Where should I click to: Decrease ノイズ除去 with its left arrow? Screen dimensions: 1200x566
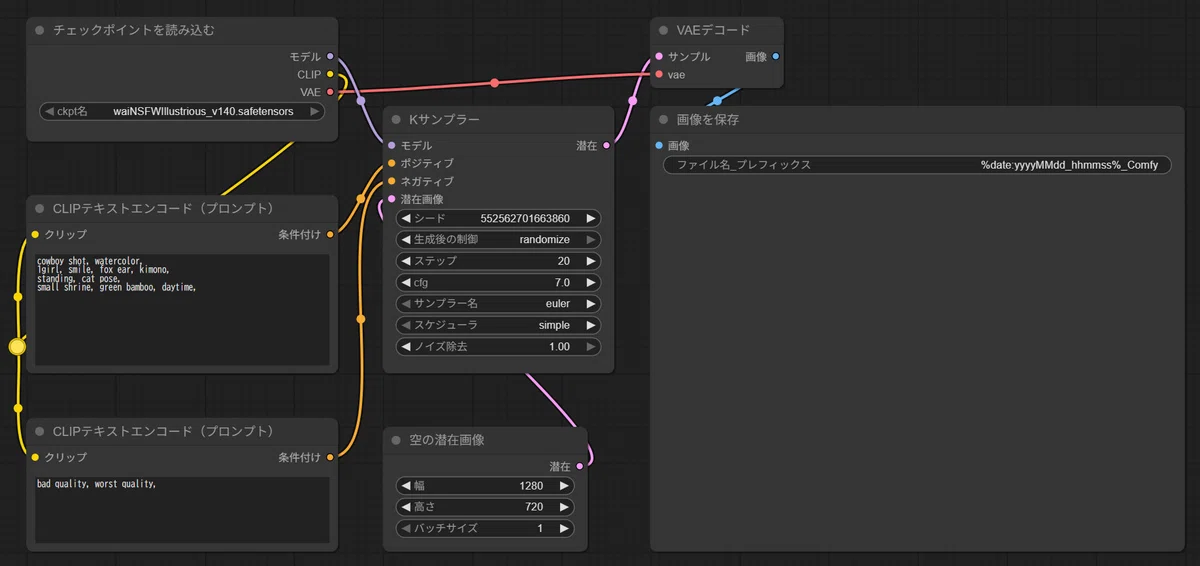coord(407,347)
